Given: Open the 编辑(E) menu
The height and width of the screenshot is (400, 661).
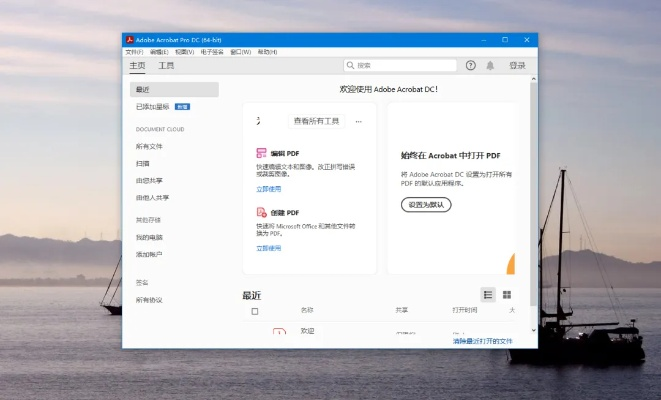Looking at the screenshot, I should click(x=159, y=52).
